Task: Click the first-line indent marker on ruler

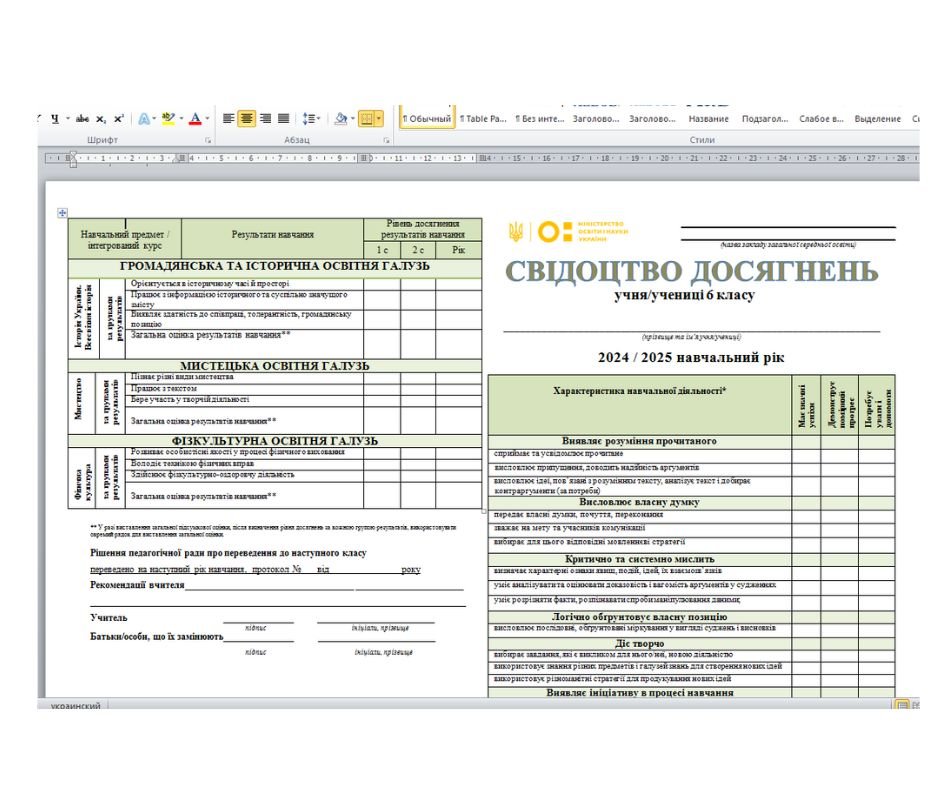Action: pos(73,155)
